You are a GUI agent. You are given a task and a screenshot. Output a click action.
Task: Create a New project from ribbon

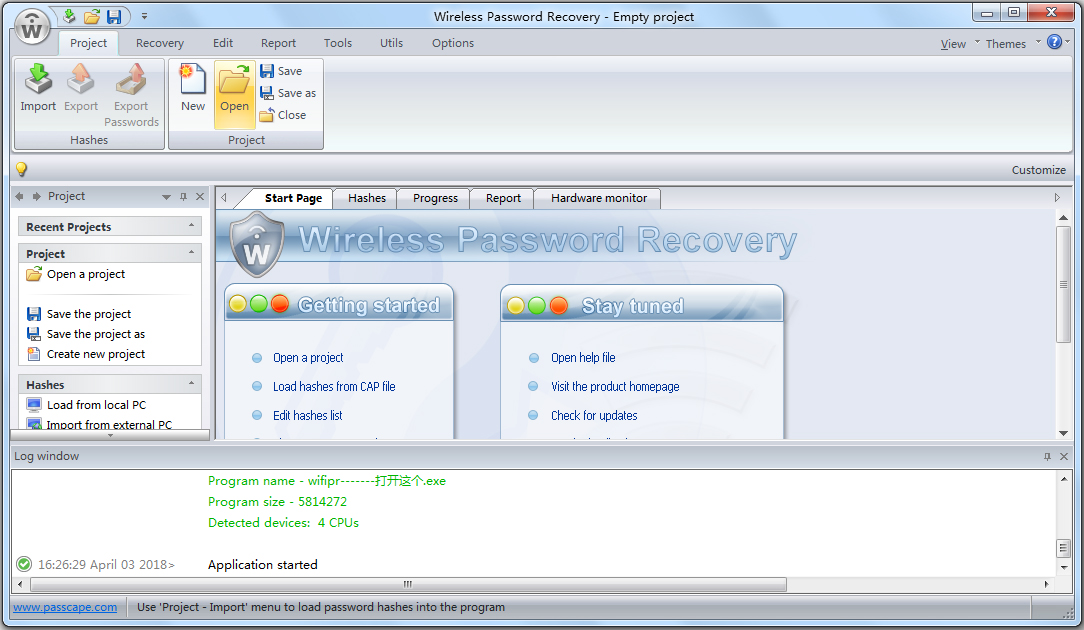193,88
